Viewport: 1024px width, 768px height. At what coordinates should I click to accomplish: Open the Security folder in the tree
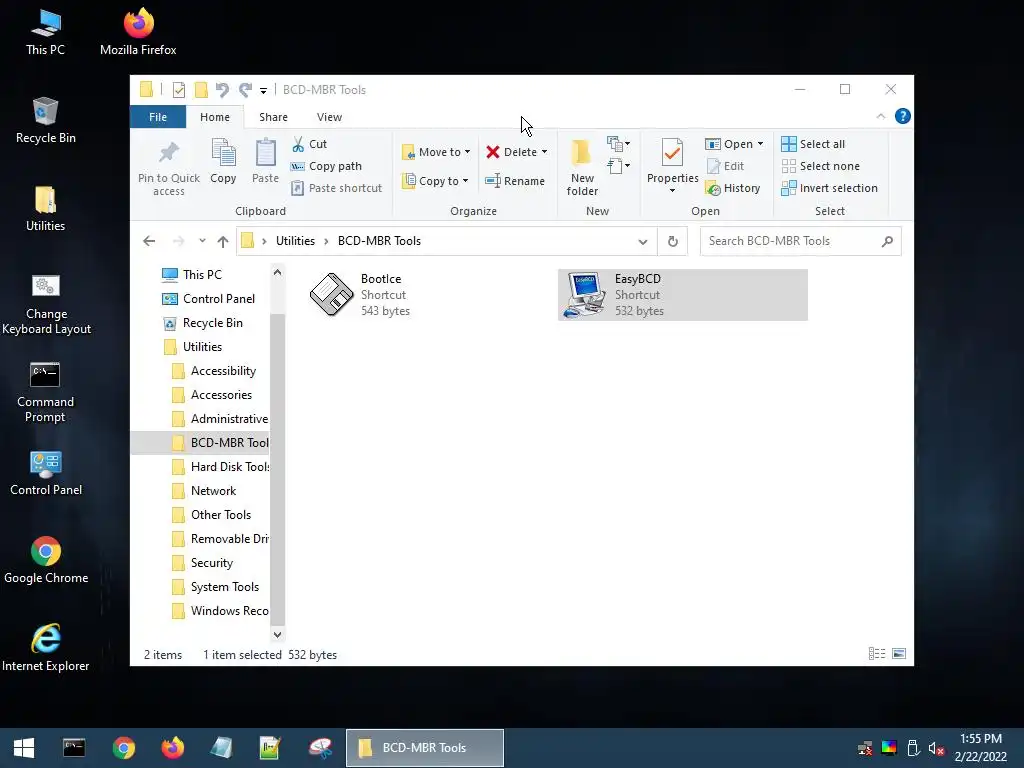(x=212, y=563)
